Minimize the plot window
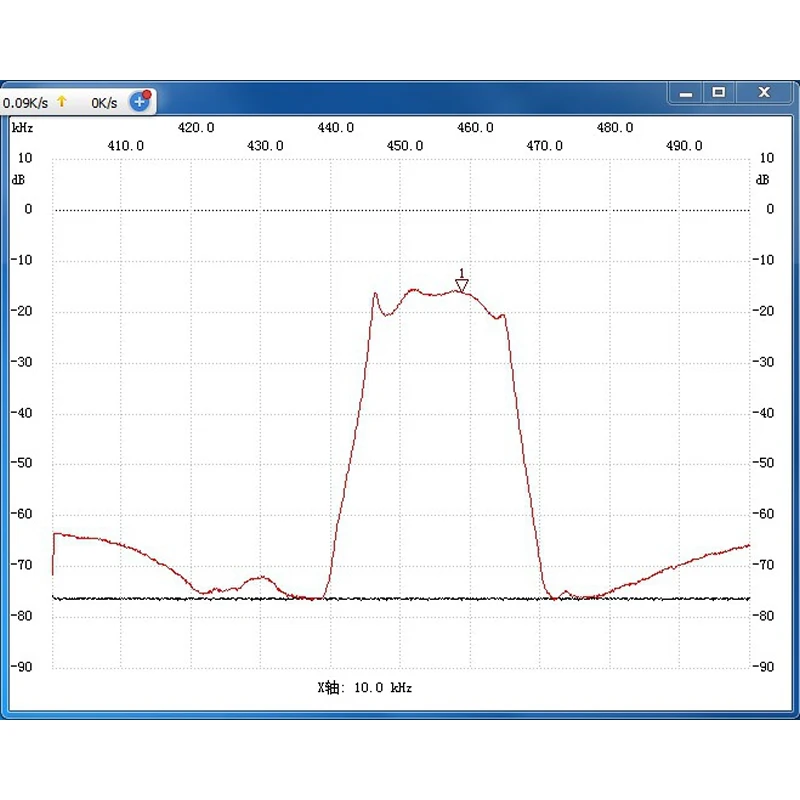The image size is (800, 800). pos(686,93)
